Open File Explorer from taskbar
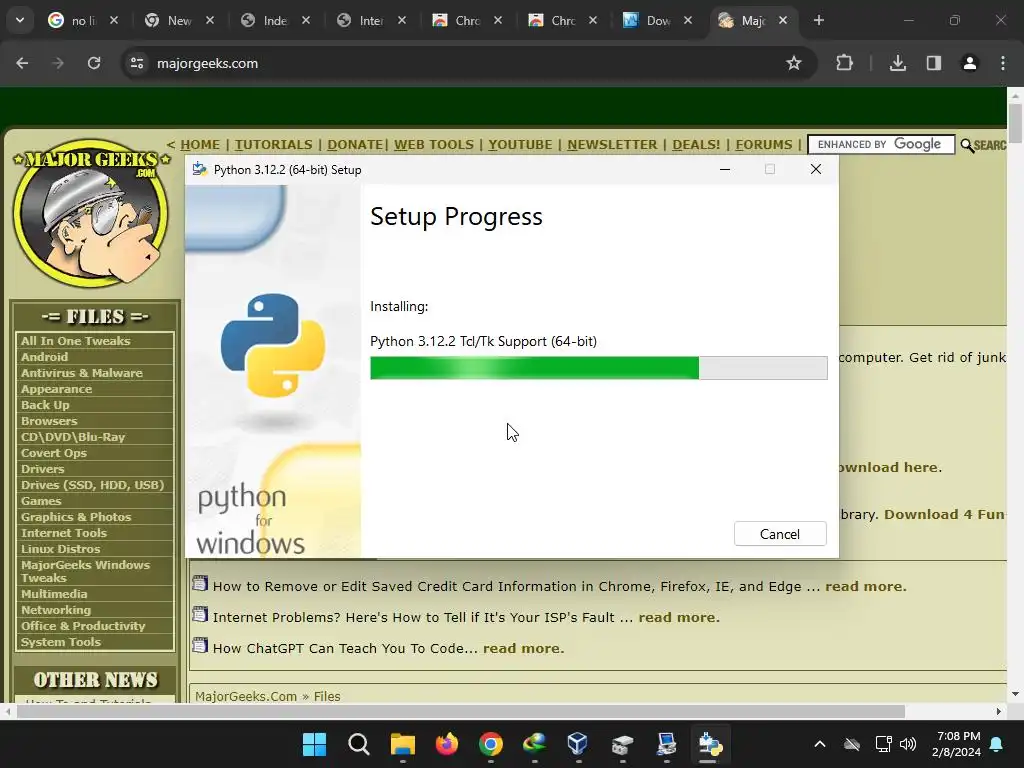 403,744
